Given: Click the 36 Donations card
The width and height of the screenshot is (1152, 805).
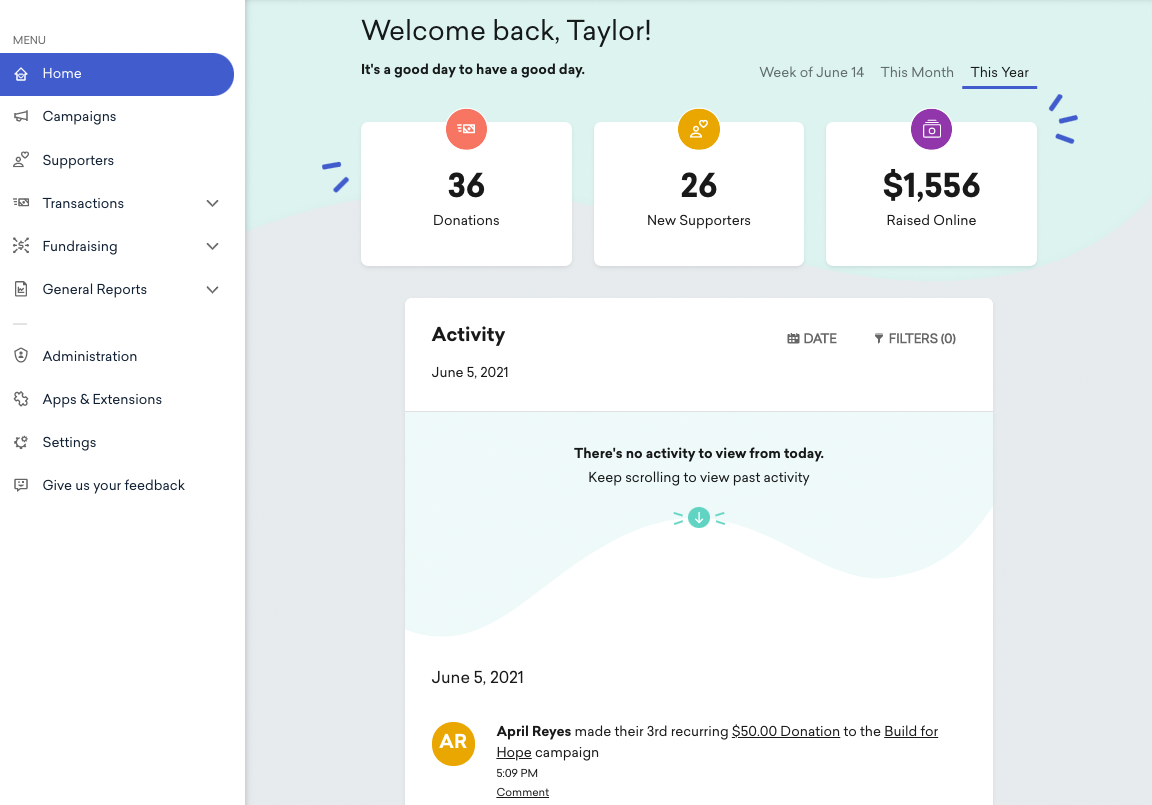Looking at the screenshot, I should click(x=467, y=194).
